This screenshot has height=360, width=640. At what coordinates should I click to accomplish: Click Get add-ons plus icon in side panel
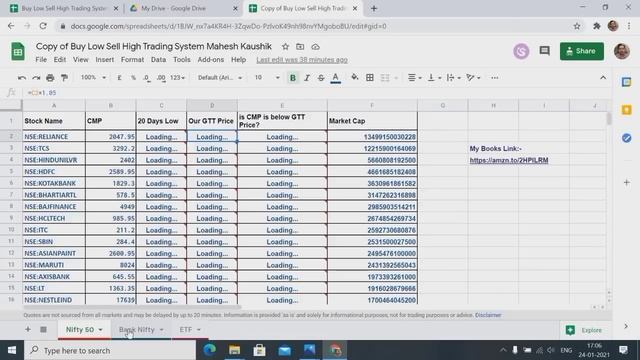[x=627, y=182]
